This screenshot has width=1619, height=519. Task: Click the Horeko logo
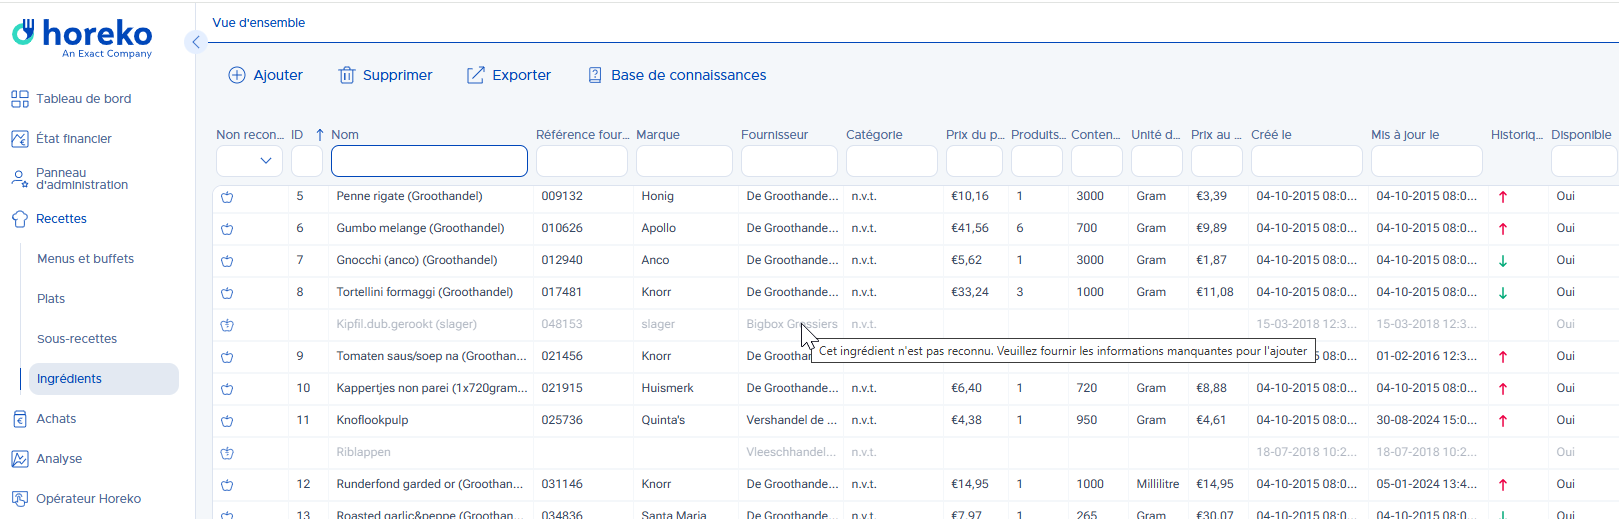coord(82,38)
